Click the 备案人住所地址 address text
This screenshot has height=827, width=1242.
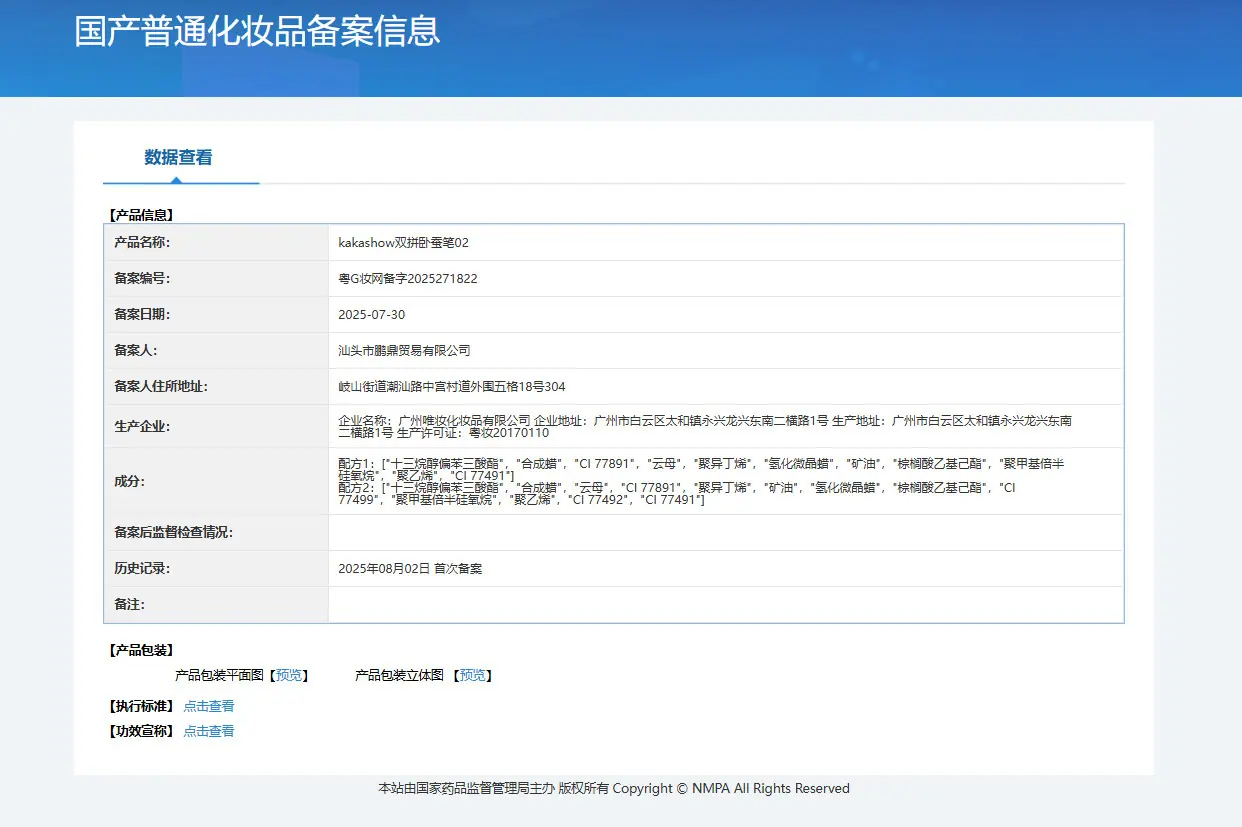click(x=452, y=387)
